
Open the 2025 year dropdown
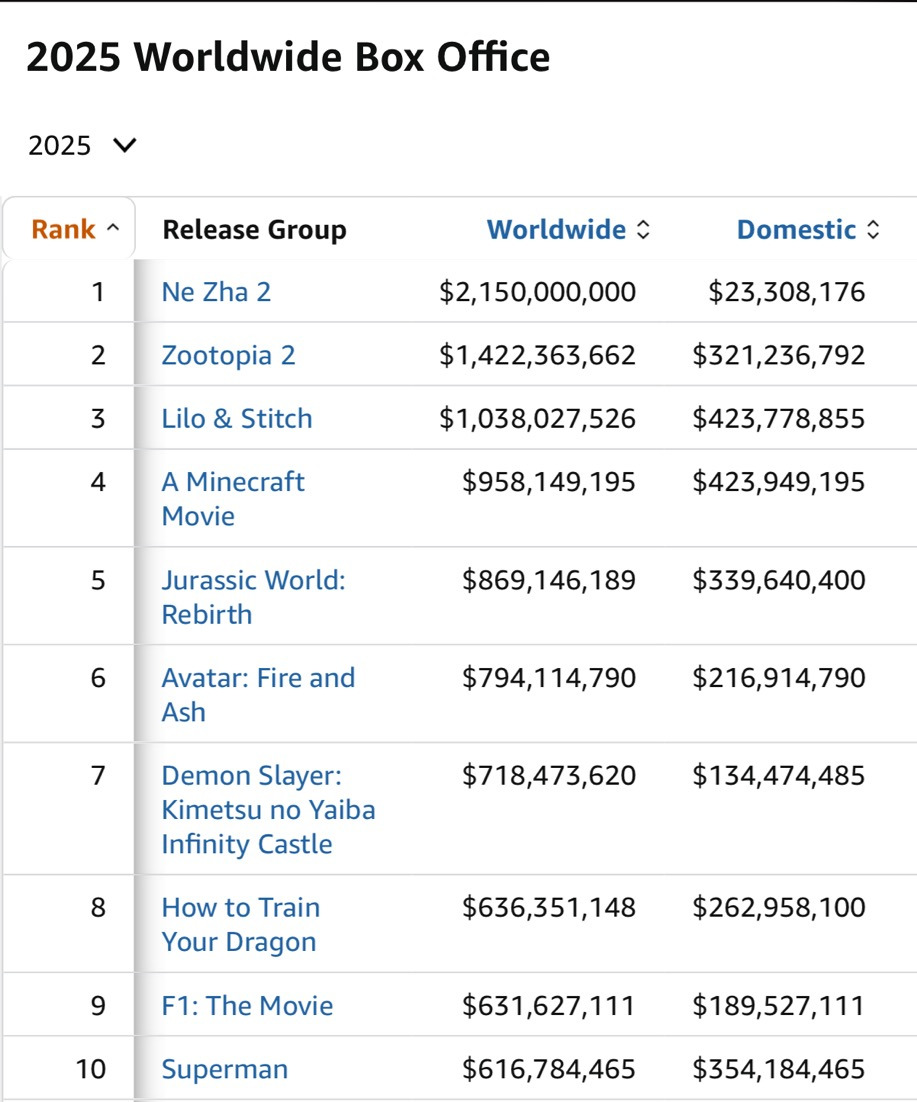point(82,146)
